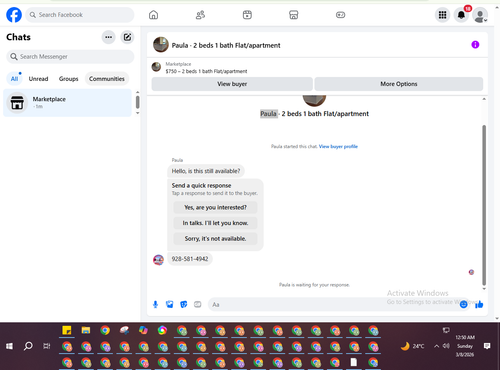This screenshot has width=500, height=370.
Task: Select the Unread filter tab
Action: pyautogui.click(x=38, y=79)
